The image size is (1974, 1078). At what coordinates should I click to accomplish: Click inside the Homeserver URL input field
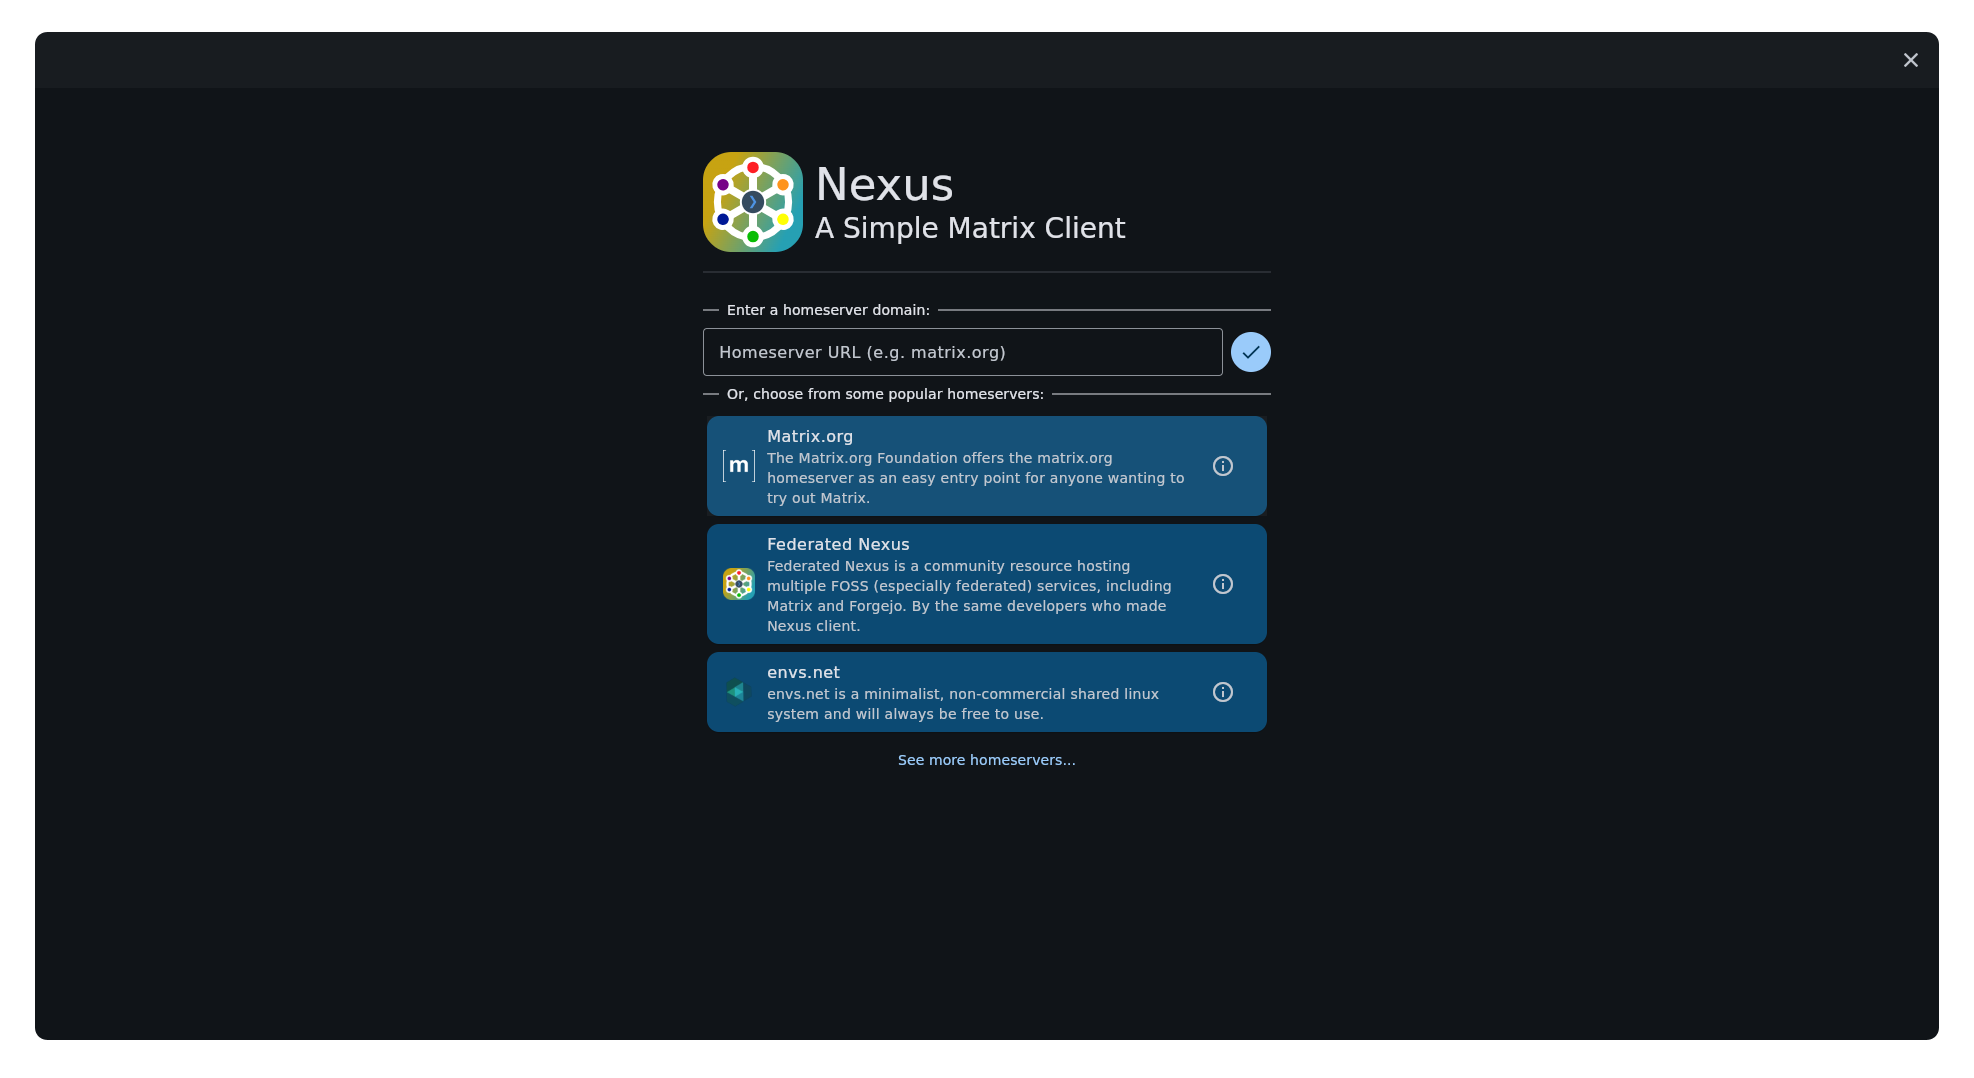point(962,352)
